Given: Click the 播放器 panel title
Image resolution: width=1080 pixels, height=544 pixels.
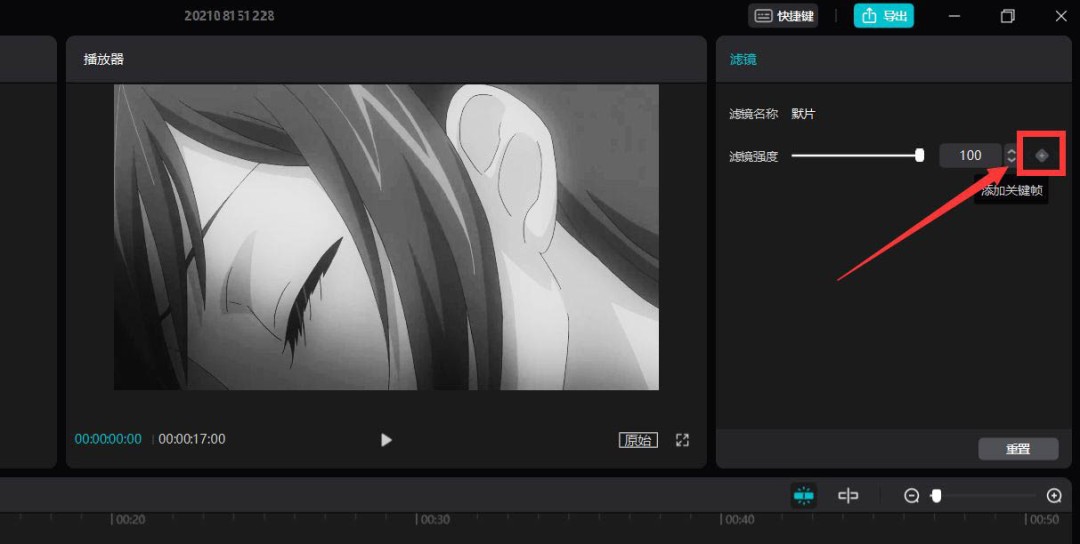Looking at the screenshot, I should coord(103,59).
